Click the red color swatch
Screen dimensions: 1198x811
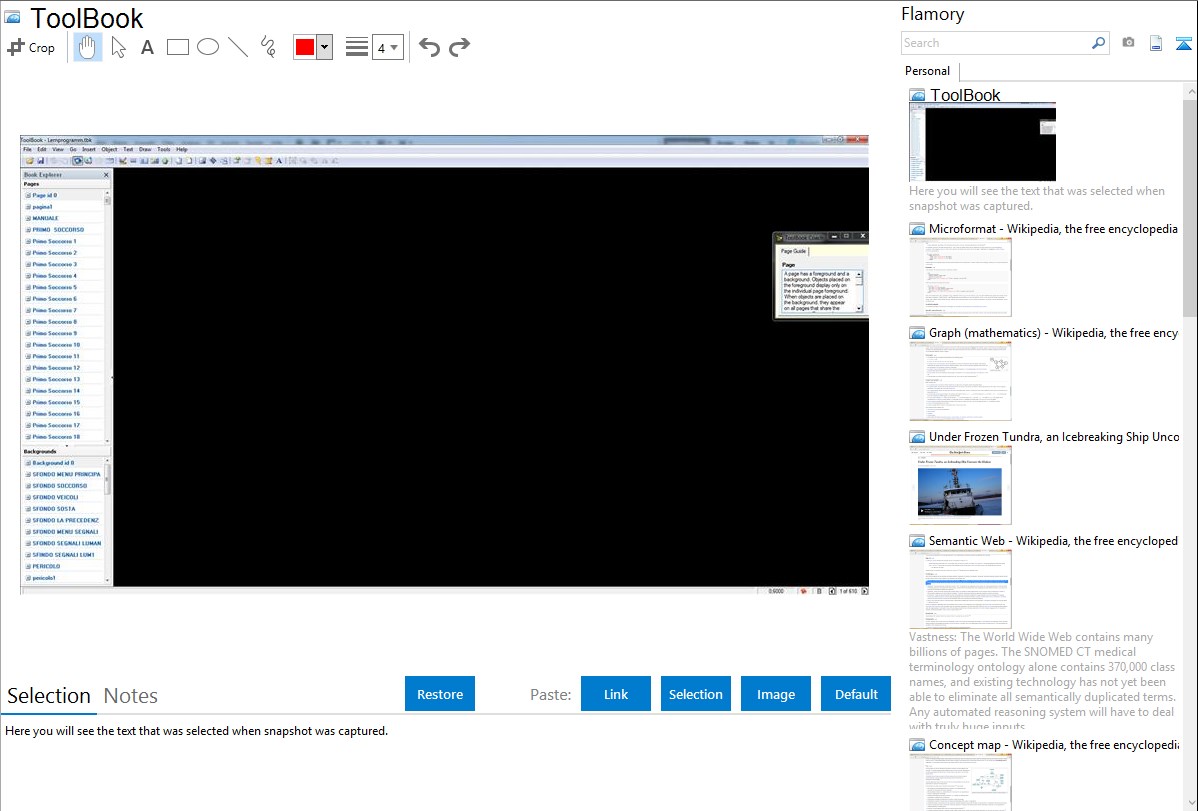pos(305,47)
